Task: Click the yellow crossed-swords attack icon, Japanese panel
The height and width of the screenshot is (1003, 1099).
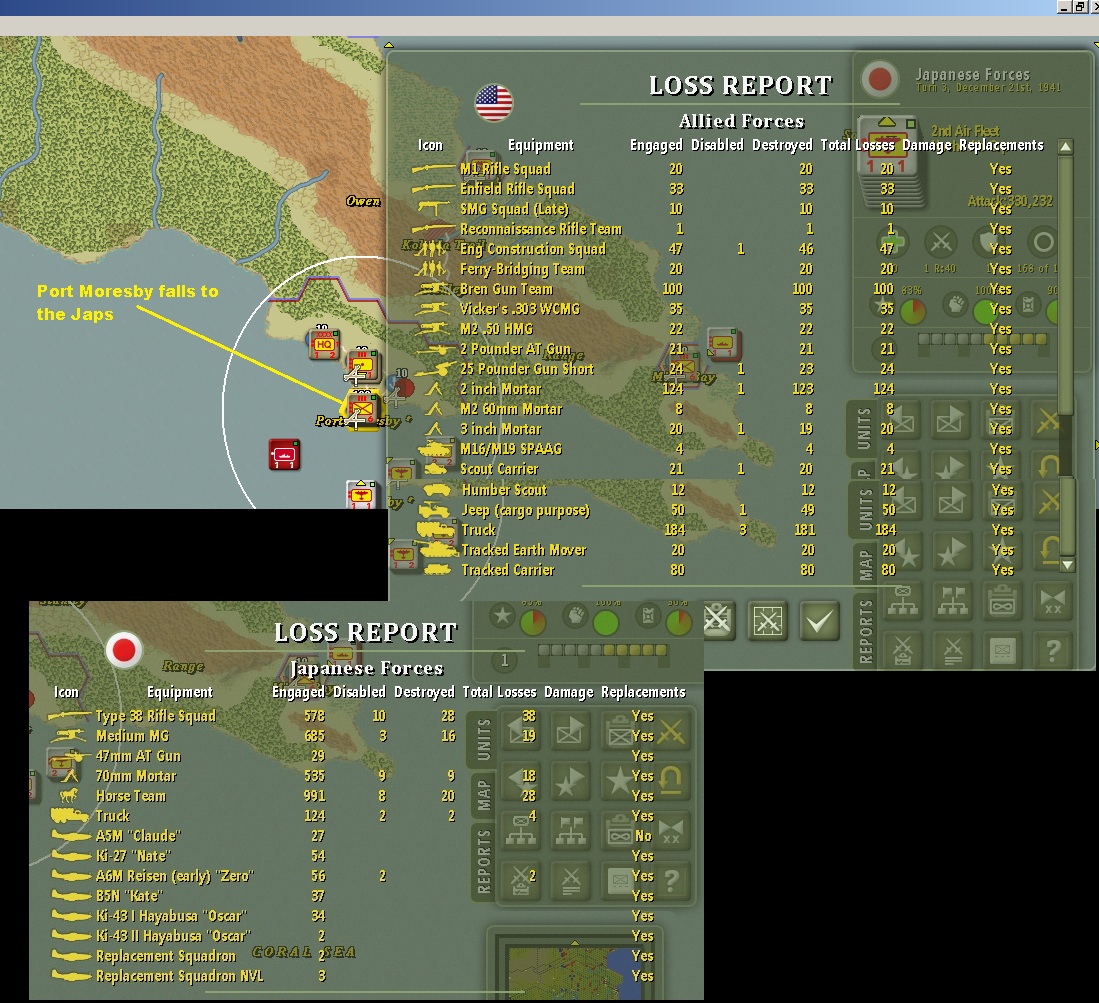Action: [671, 732]
